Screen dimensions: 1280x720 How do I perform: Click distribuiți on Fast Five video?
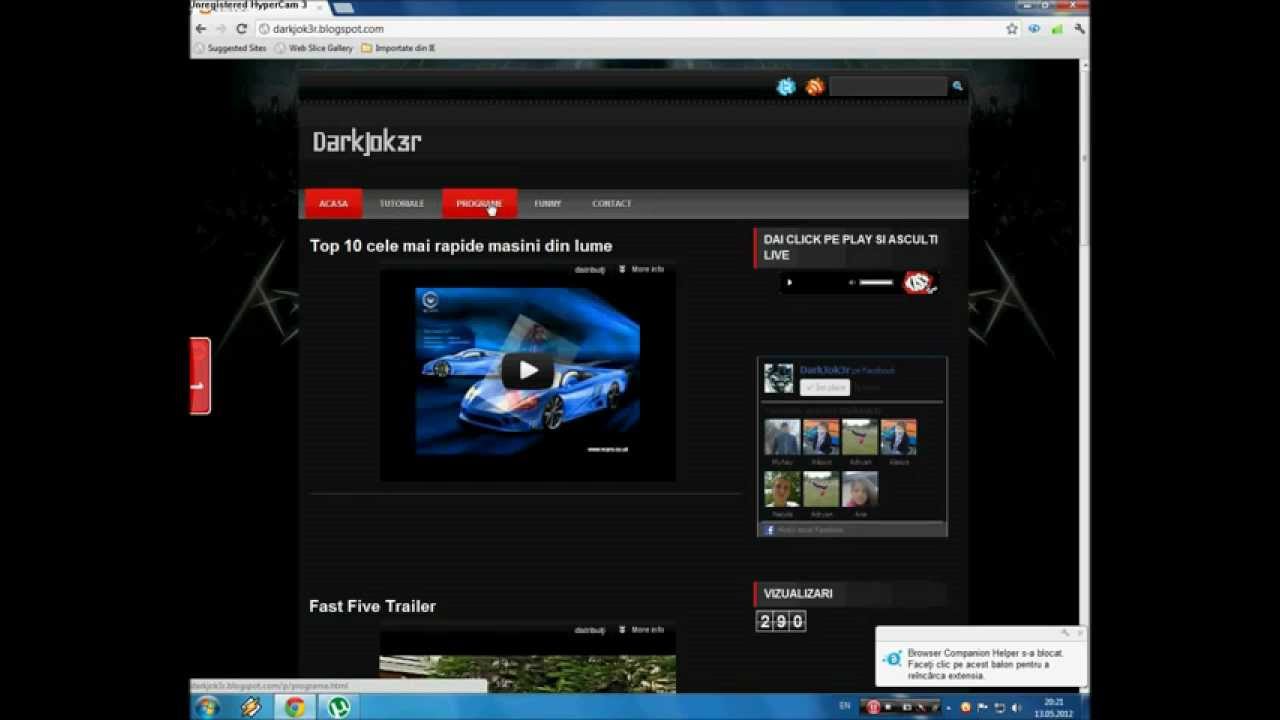coord(590,630)
